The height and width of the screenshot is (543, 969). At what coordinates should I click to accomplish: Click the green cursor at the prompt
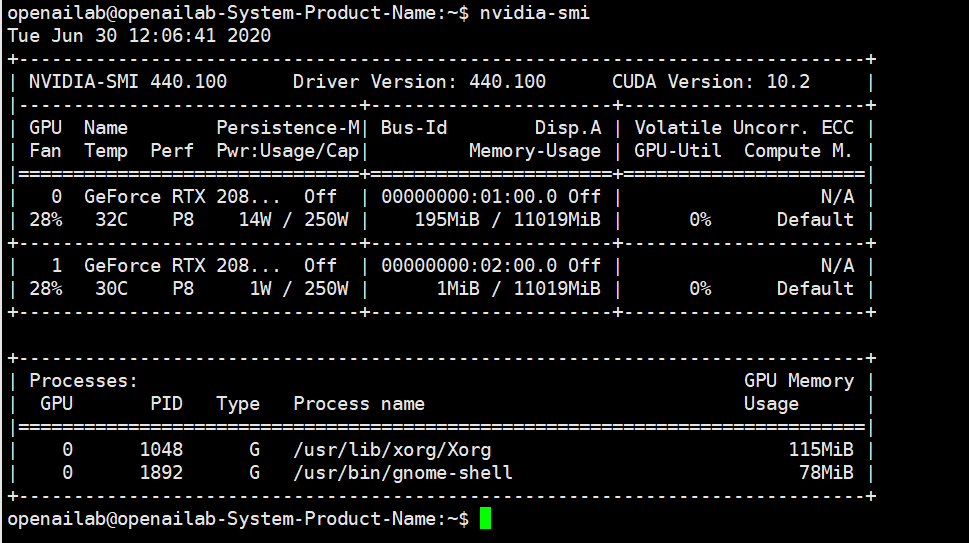tap(486, 518)
